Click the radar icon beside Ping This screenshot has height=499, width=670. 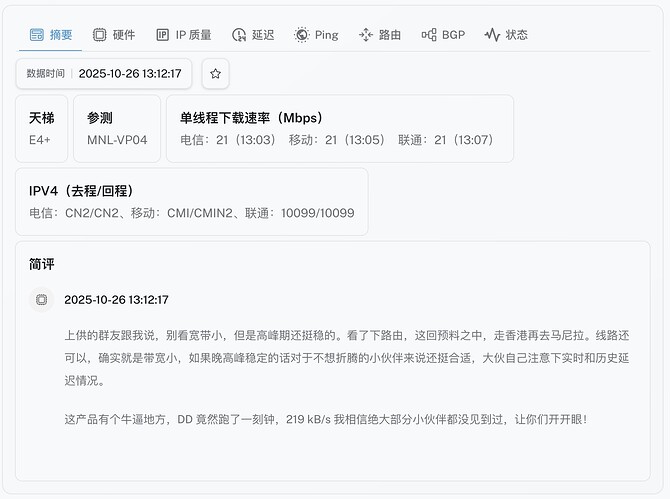coord(301,35)
